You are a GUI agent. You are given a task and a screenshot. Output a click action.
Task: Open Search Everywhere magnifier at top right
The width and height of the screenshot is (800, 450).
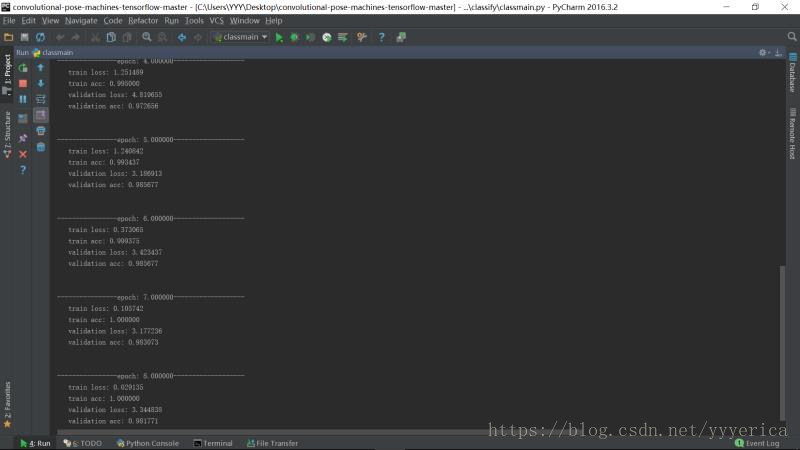[792, 37]
